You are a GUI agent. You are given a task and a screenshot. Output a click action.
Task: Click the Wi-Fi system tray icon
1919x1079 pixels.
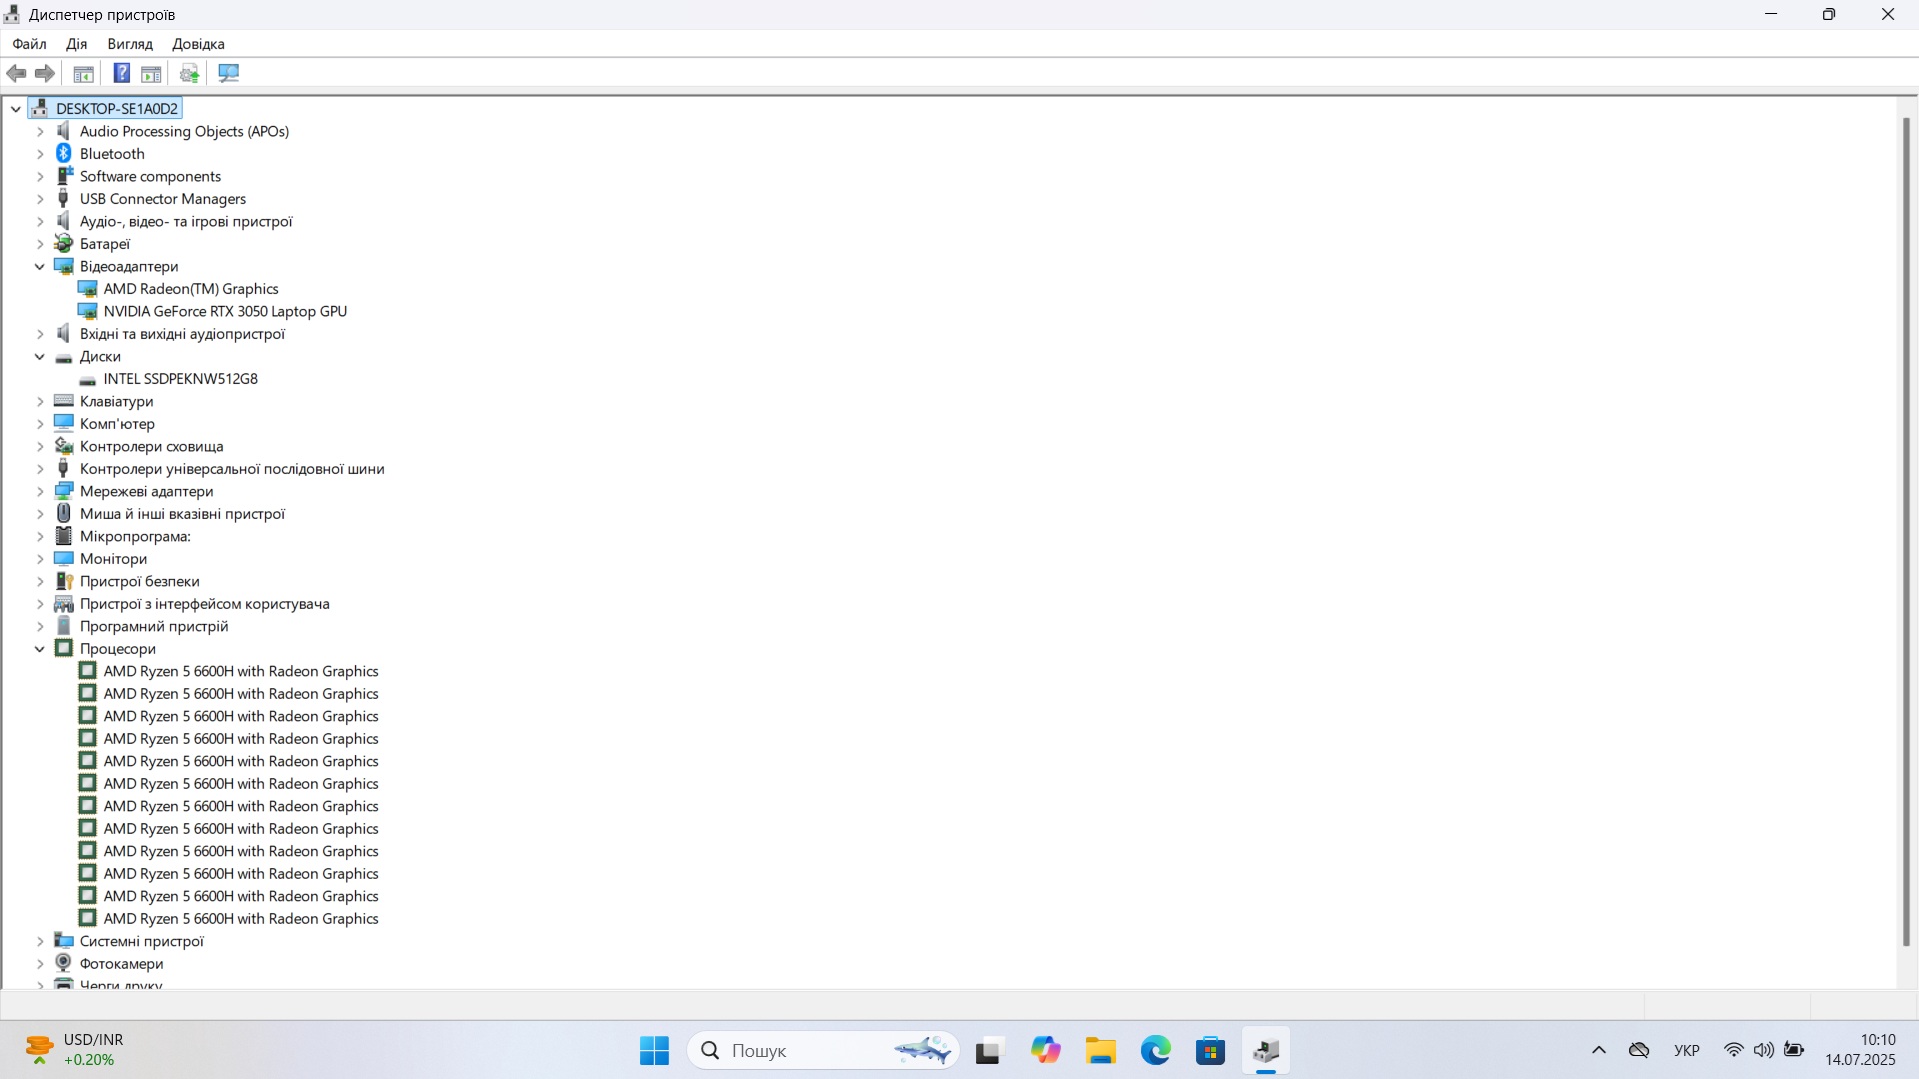tap(1734, 1050)
